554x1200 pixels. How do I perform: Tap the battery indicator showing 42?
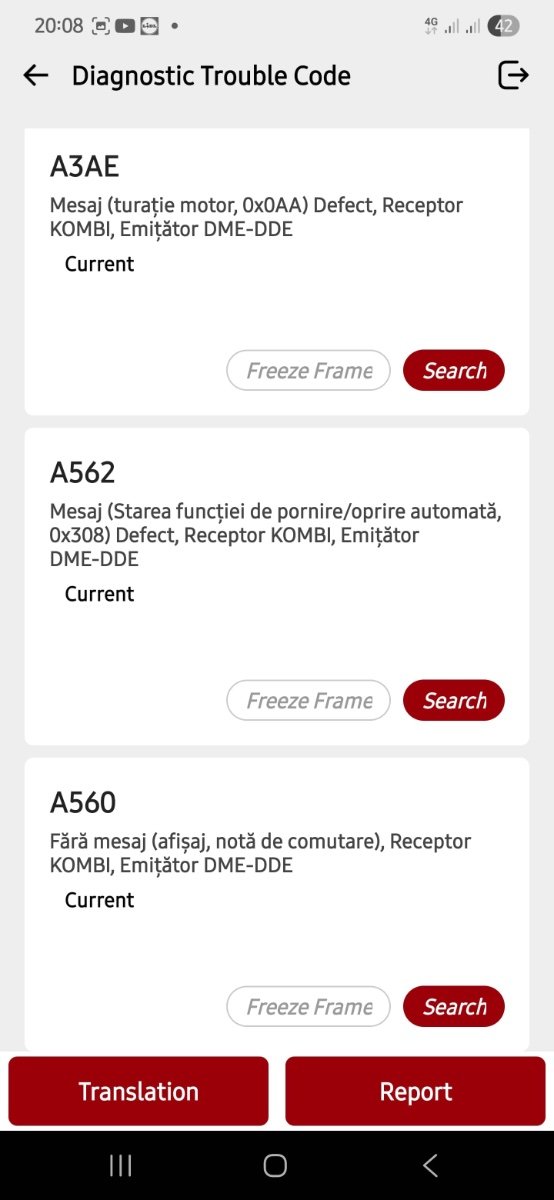point(503,26)
